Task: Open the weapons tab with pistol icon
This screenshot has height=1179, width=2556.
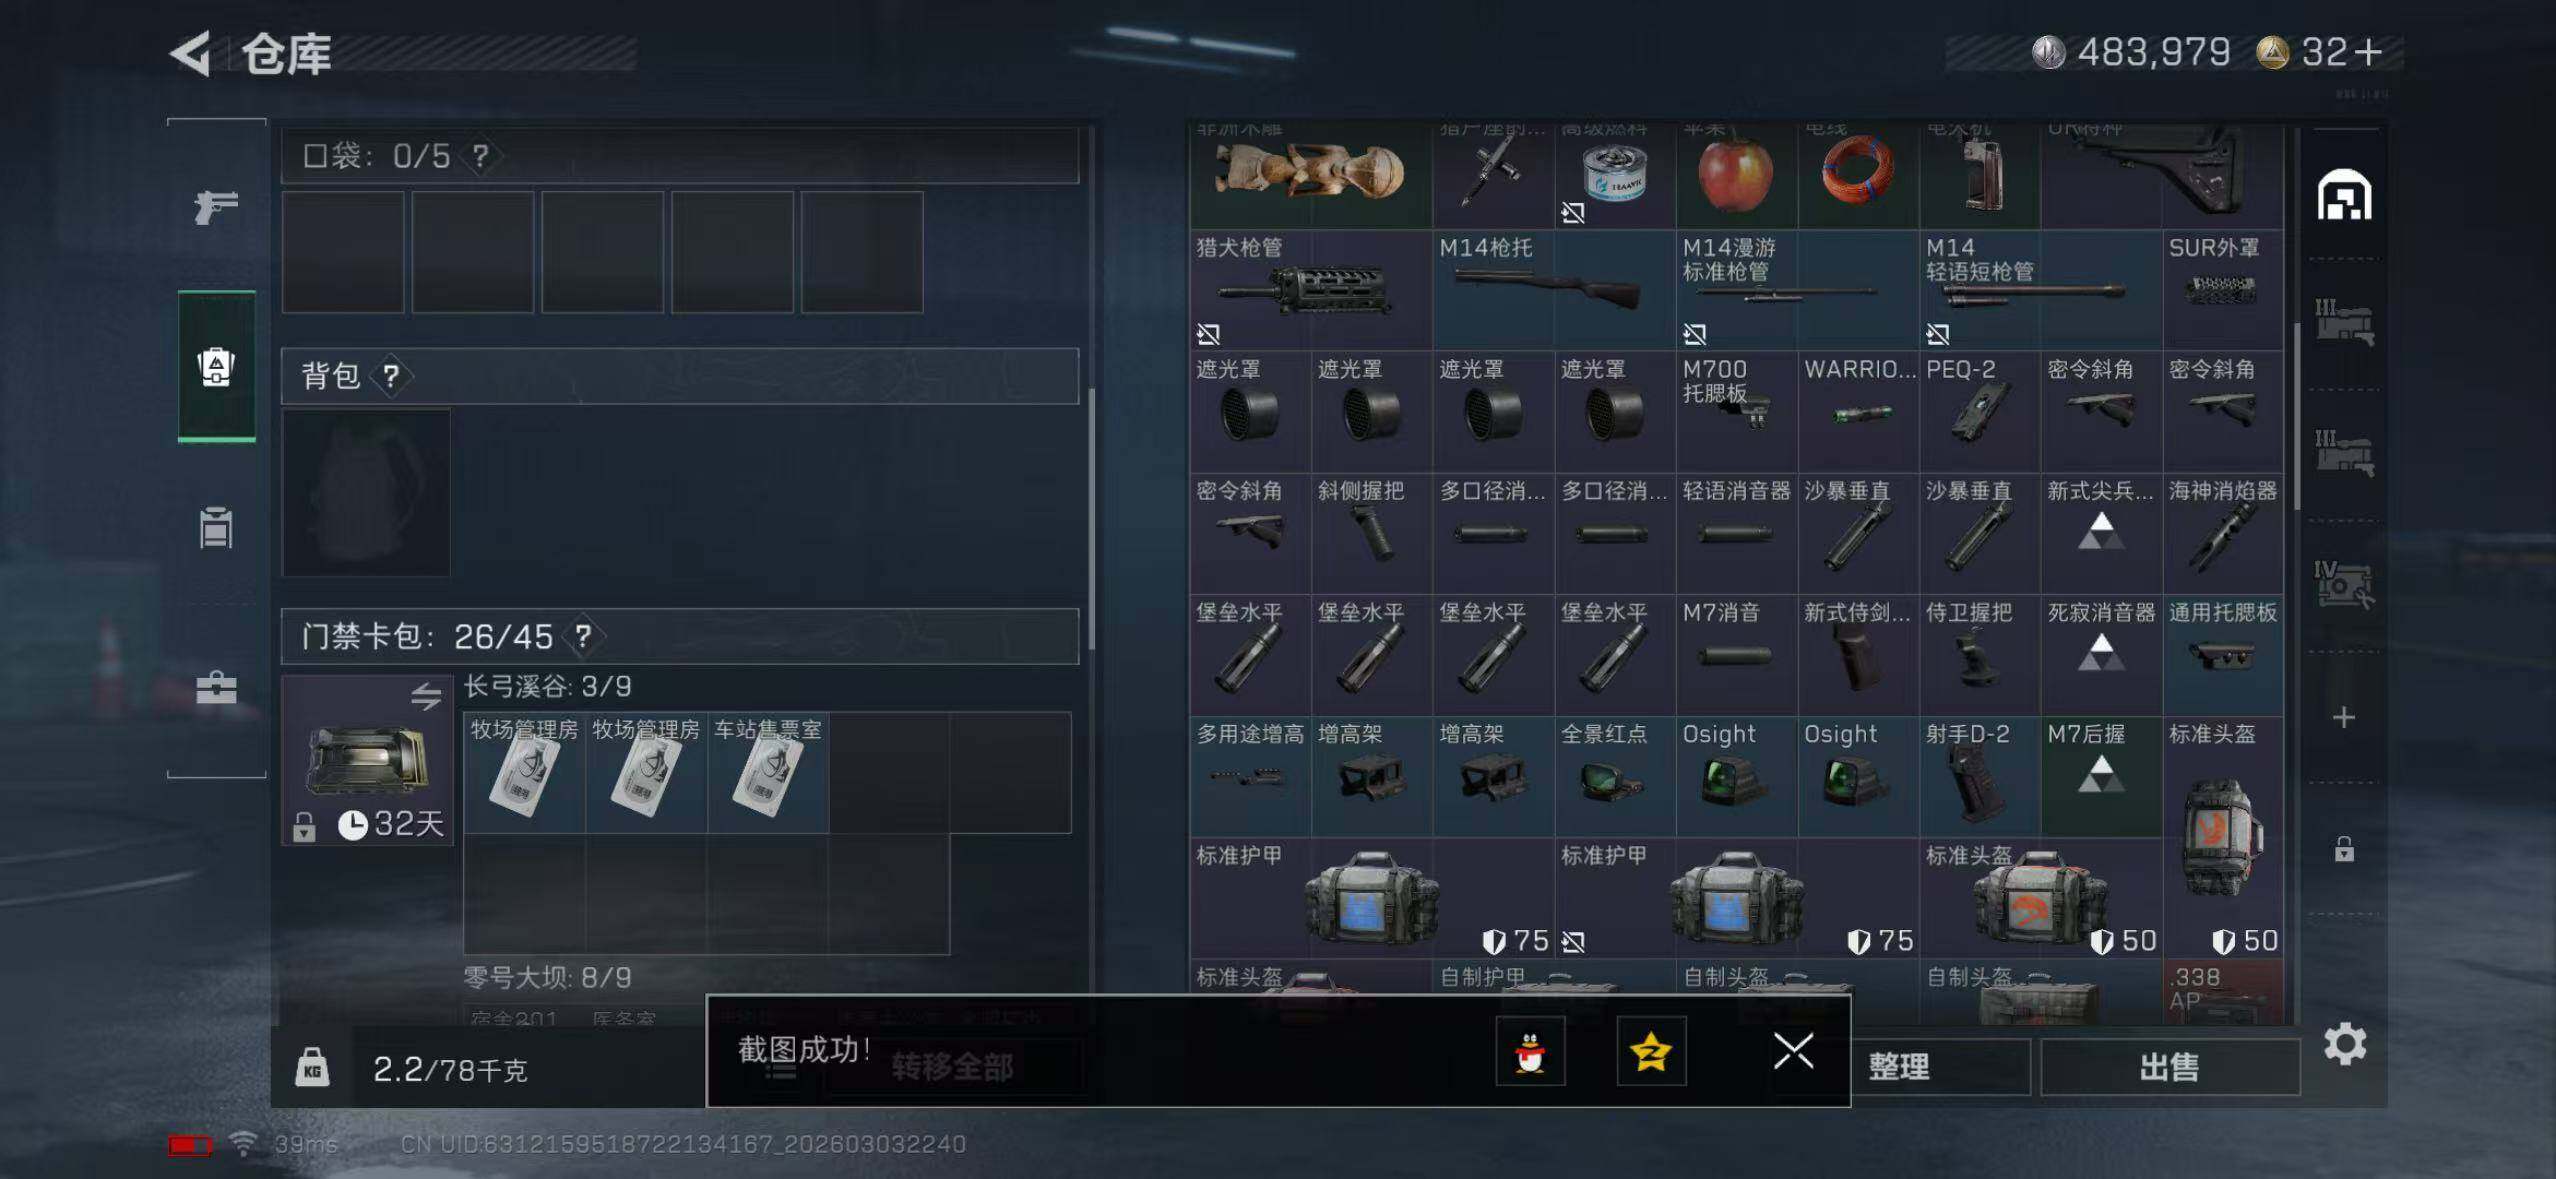Action: pyautogui.click(x=216, y=207)
